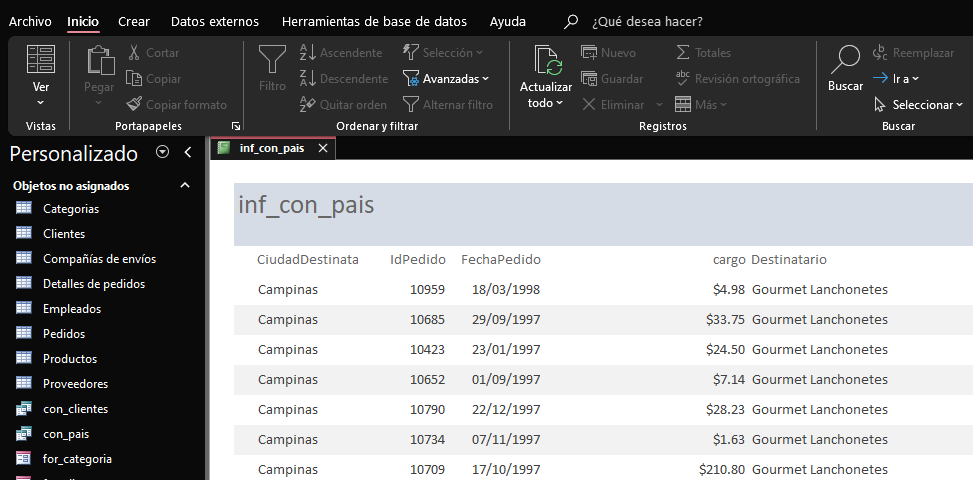Image resolution: width=973 pixels, height=480 pixels.
Task: Run Revisión ortográfica spell check
Action: pos(737,79)
